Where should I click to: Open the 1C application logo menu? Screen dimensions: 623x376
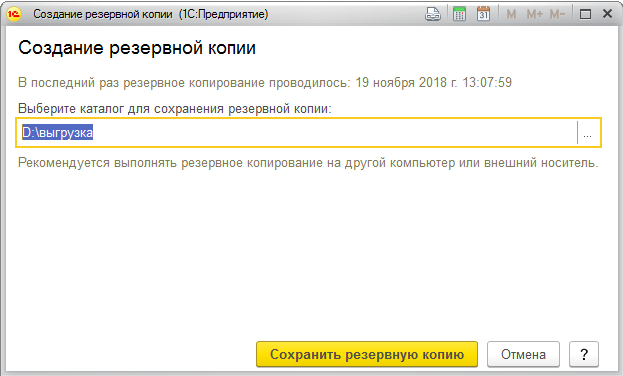14,14
